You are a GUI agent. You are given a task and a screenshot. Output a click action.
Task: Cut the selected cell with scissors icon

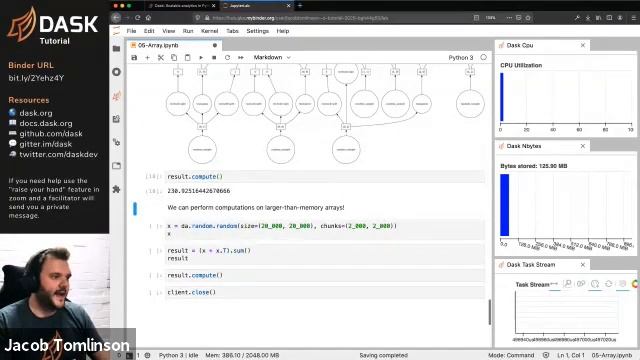(161, 58)
